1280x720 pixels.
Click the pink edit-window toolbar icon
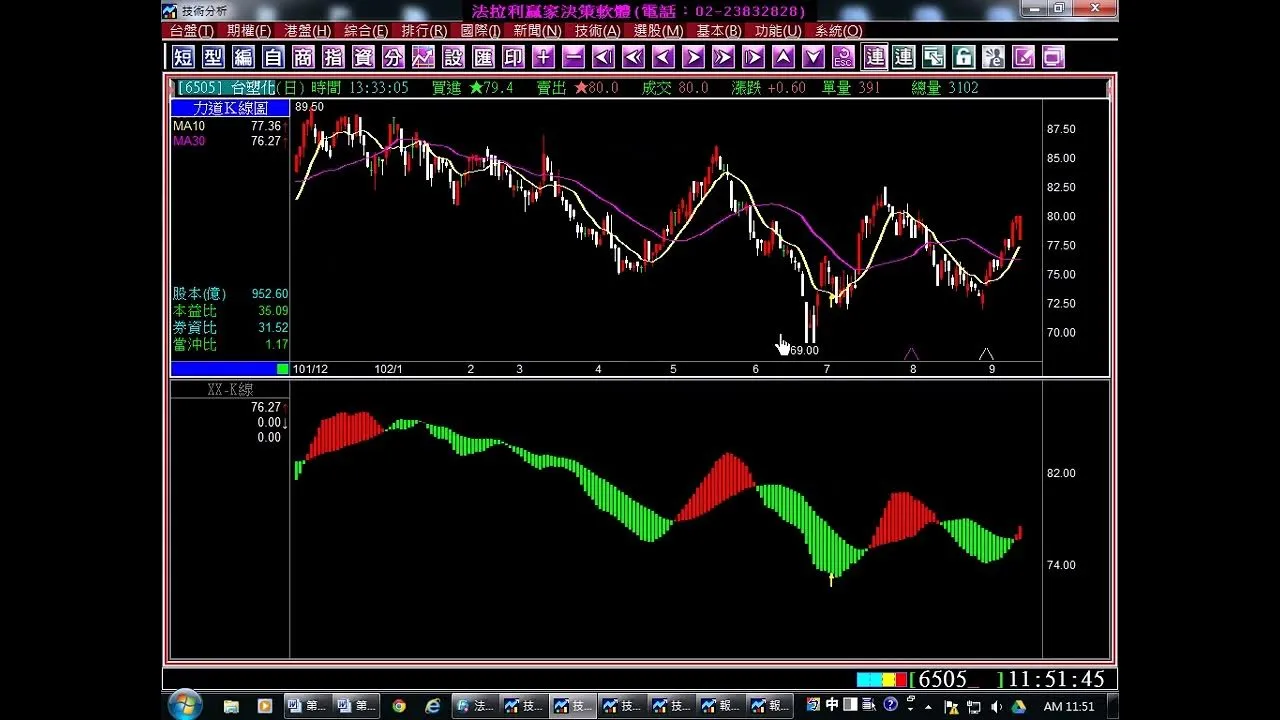[1023, 57]
